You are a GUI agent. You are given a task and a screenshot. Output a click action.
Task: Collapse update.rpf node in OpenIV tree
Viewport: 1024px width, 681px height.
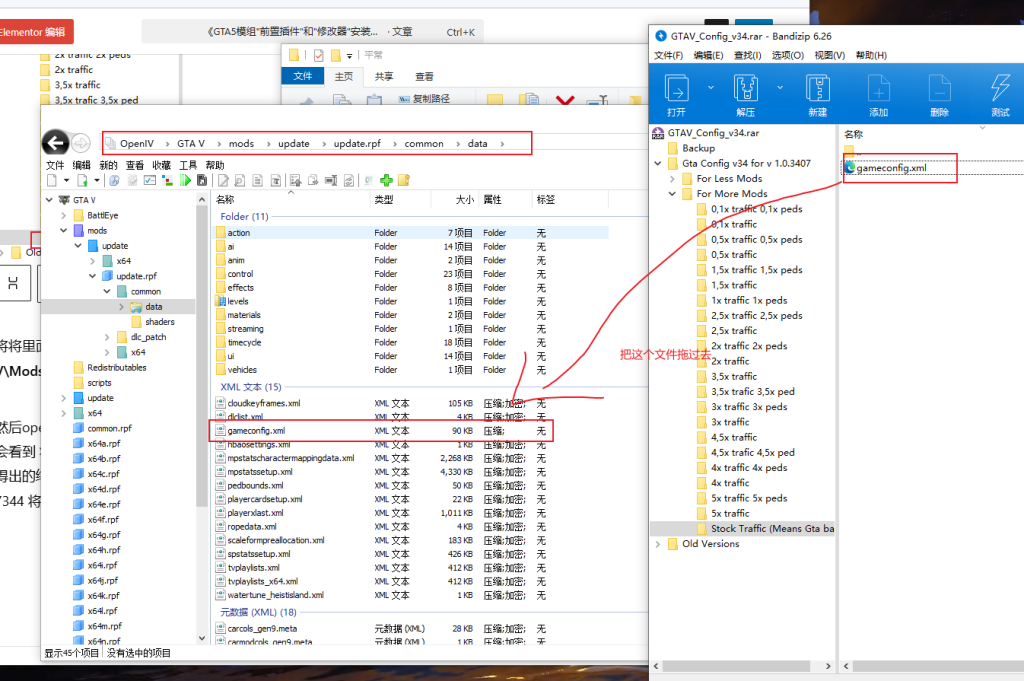(93, 276)
